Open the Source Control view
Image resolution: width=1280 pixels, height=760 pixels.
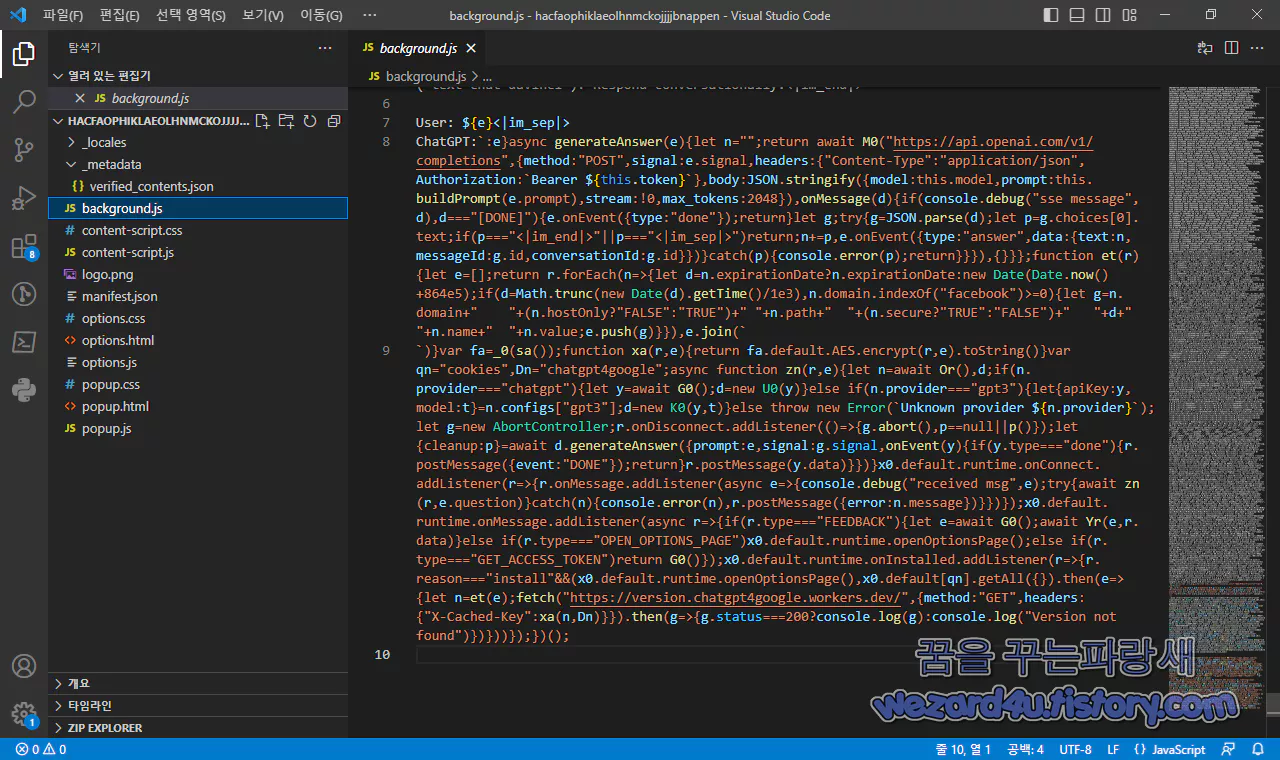click(x=24, y=150)
